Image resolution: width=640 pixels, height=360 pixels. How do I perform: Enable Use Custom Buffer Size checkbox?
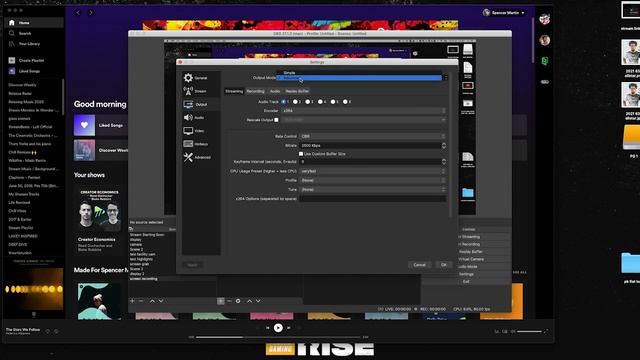point(301,154)
